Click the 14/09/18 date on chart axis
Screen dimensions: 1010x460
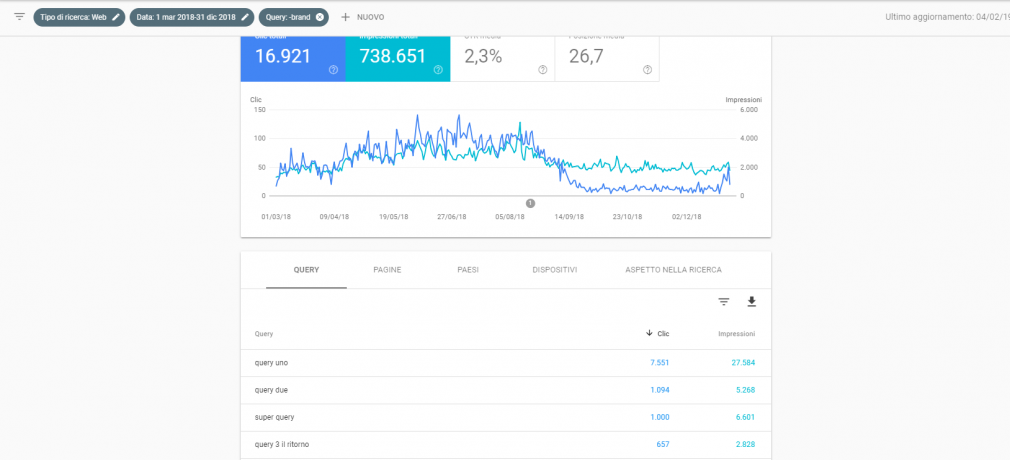click(569, 217)
